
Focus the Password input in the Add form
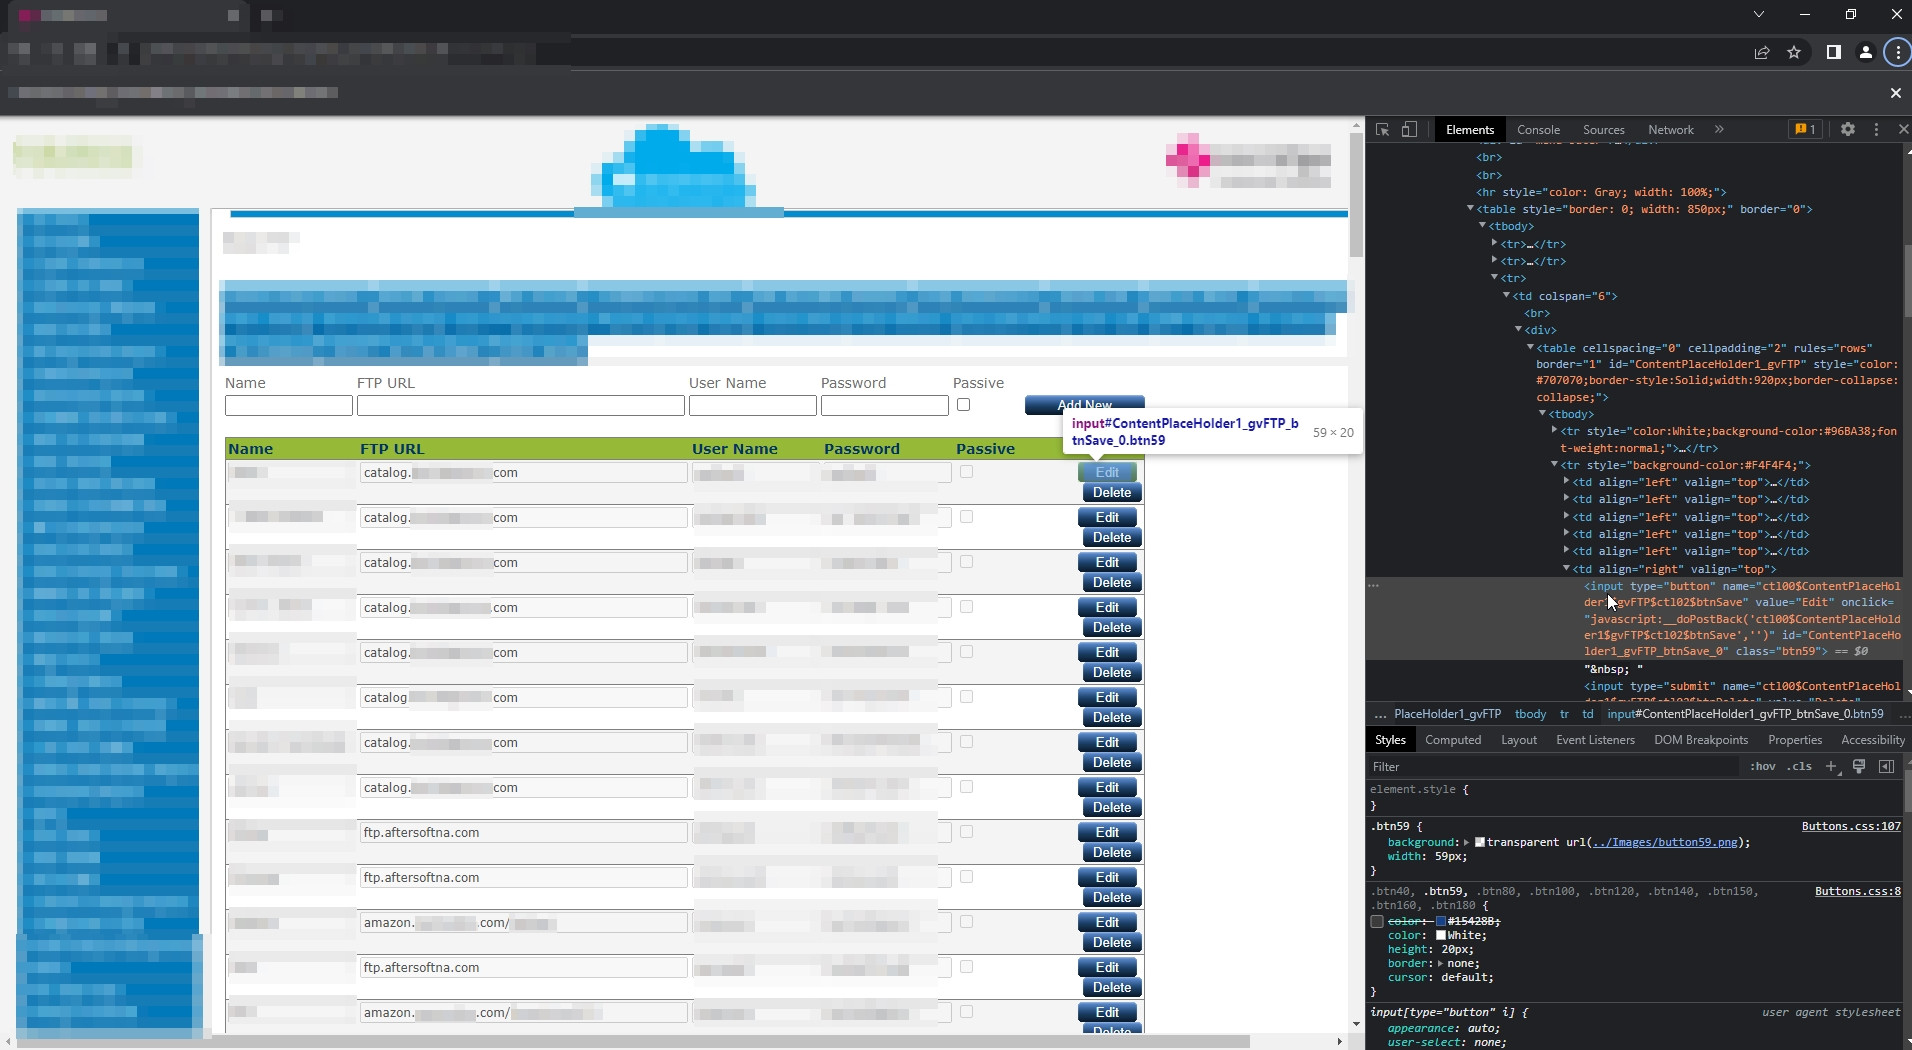coord(885,405)
